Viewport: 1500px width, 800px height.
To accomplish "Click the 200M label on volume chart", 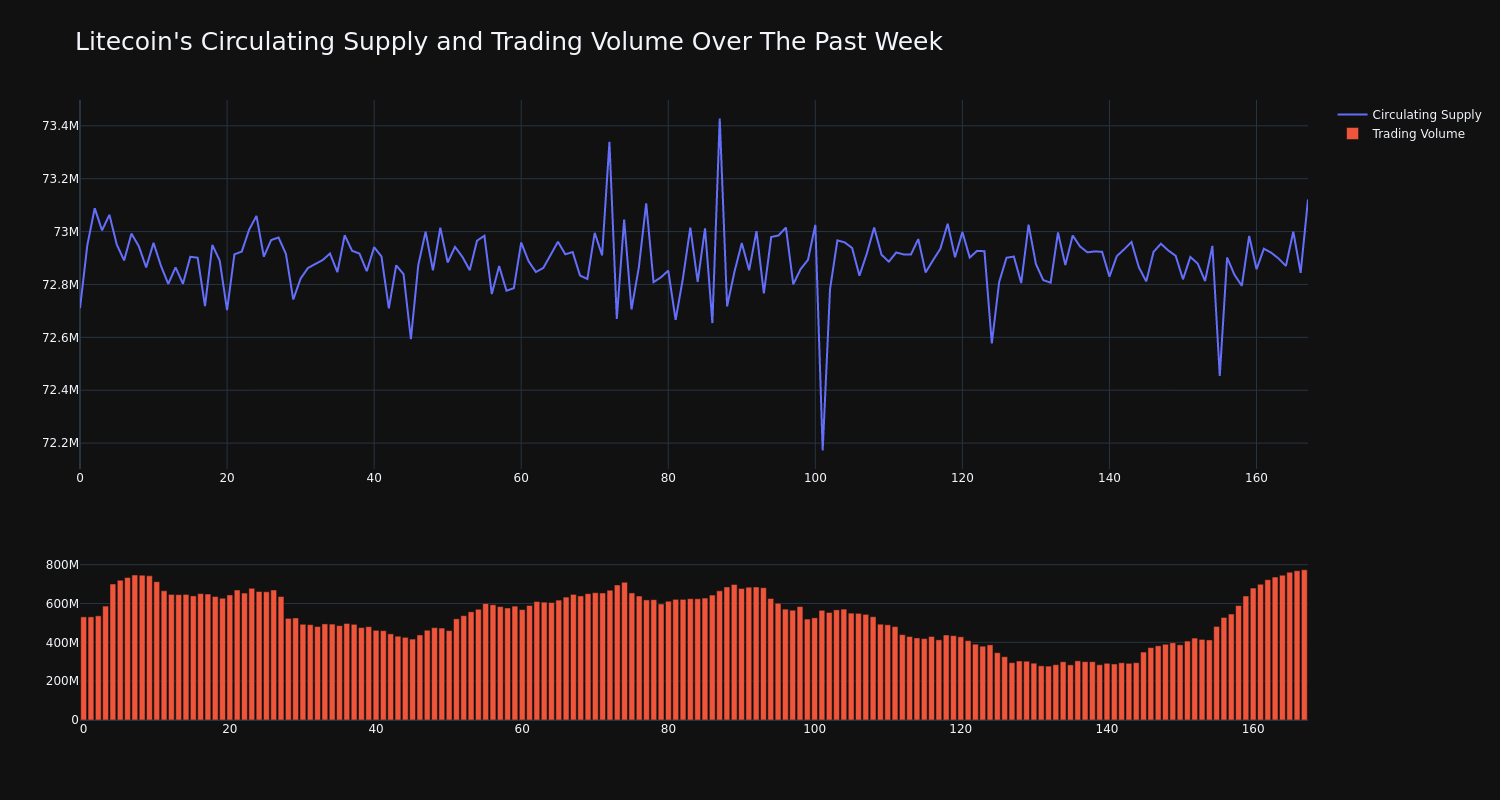I will 62,681.
